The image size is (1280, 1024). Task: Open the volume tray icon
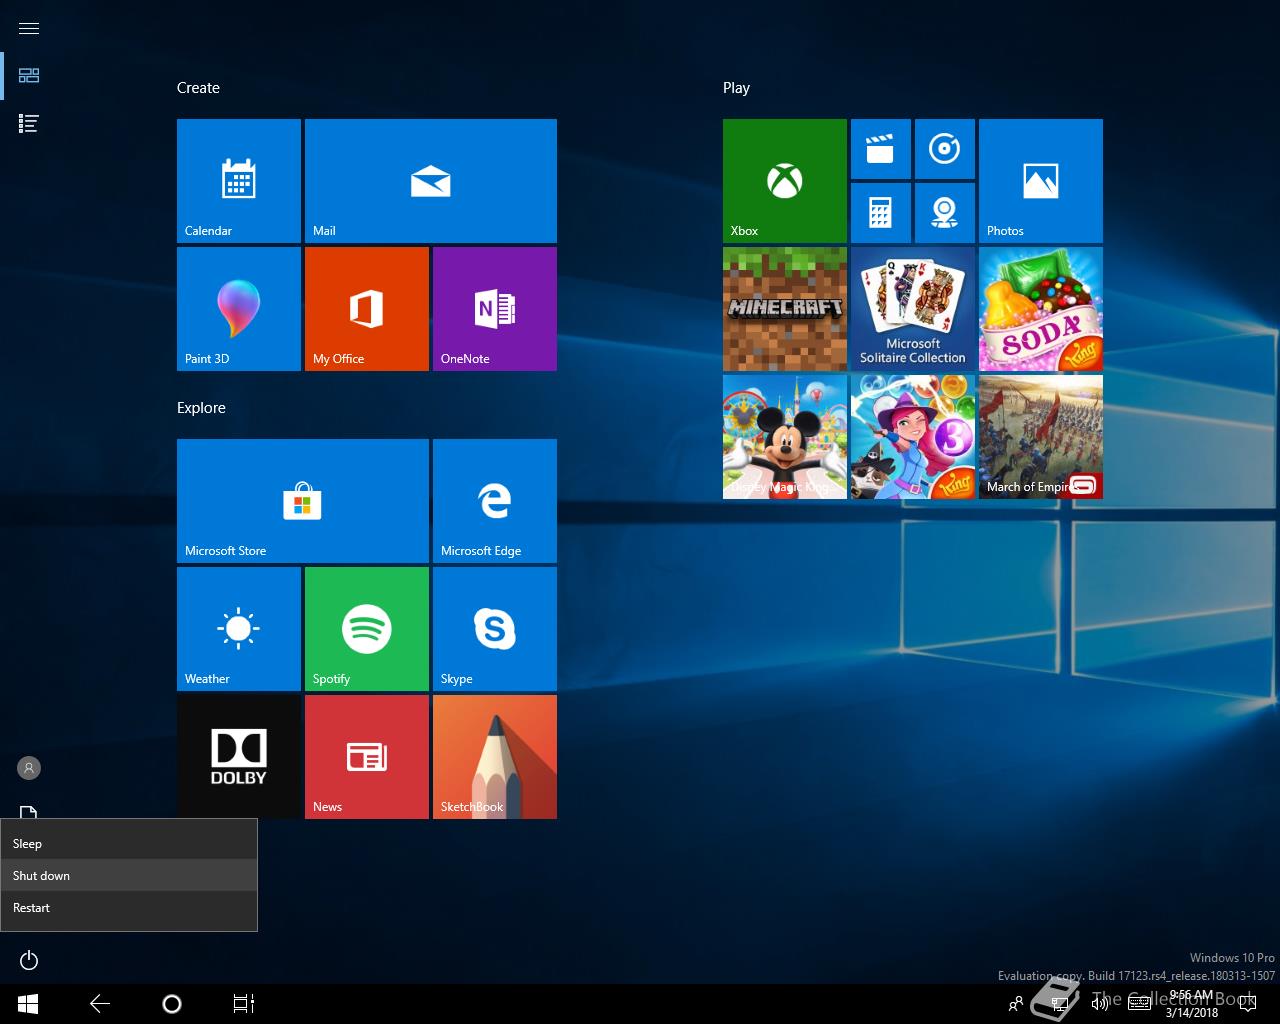[1100, 1004]
